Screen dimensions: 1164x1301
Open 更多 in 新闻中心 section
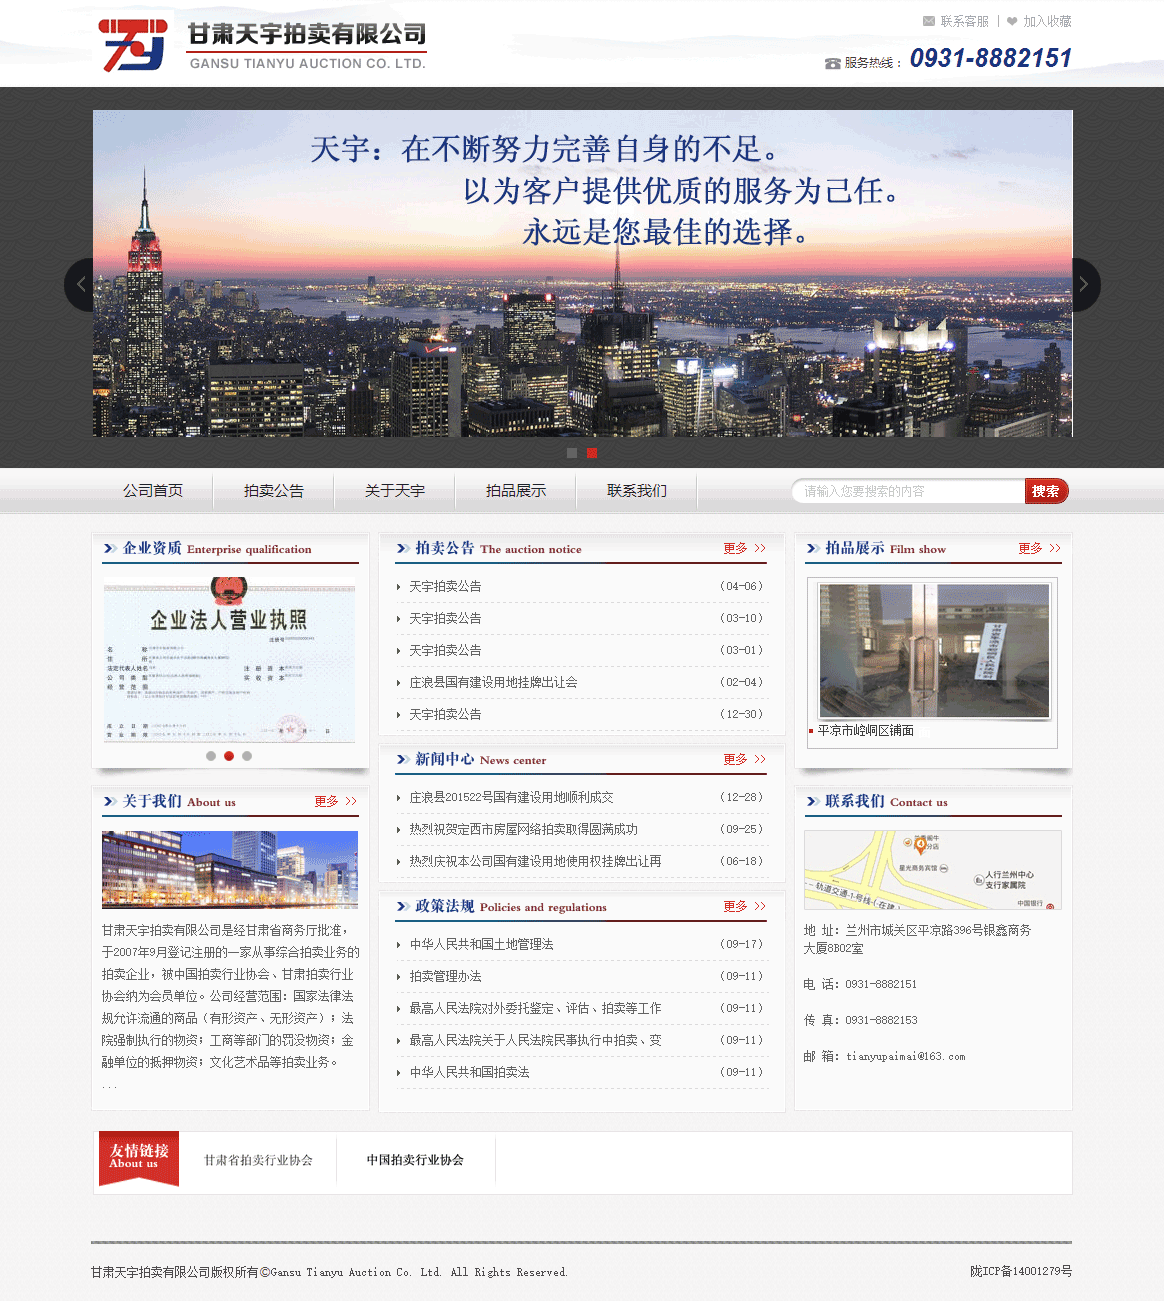745,759
